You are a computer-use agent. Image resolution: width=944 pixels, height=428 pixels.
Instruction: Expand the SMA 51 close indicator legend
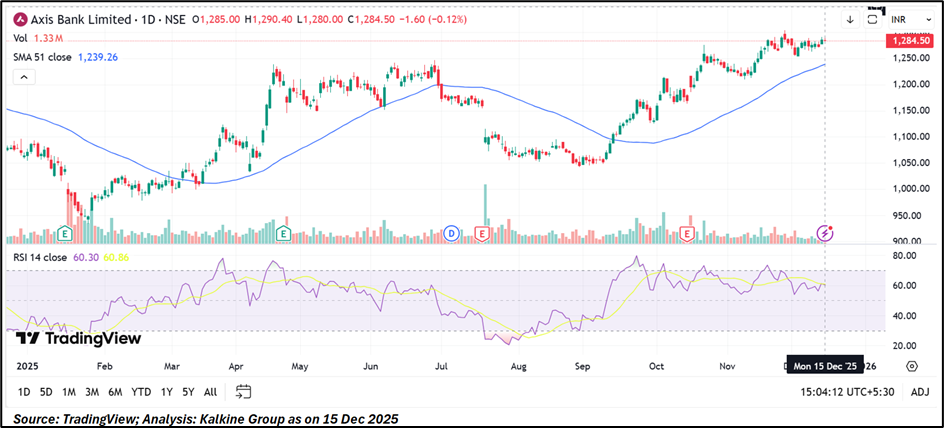43,57
